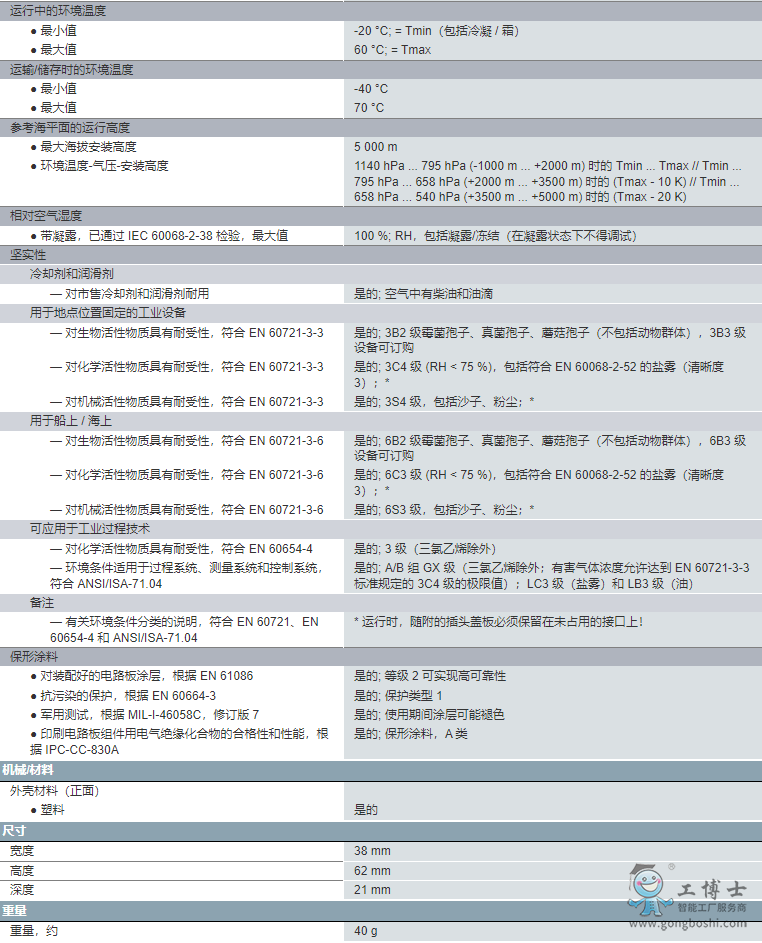Click the 保形涂料 category row

[34, 657]
